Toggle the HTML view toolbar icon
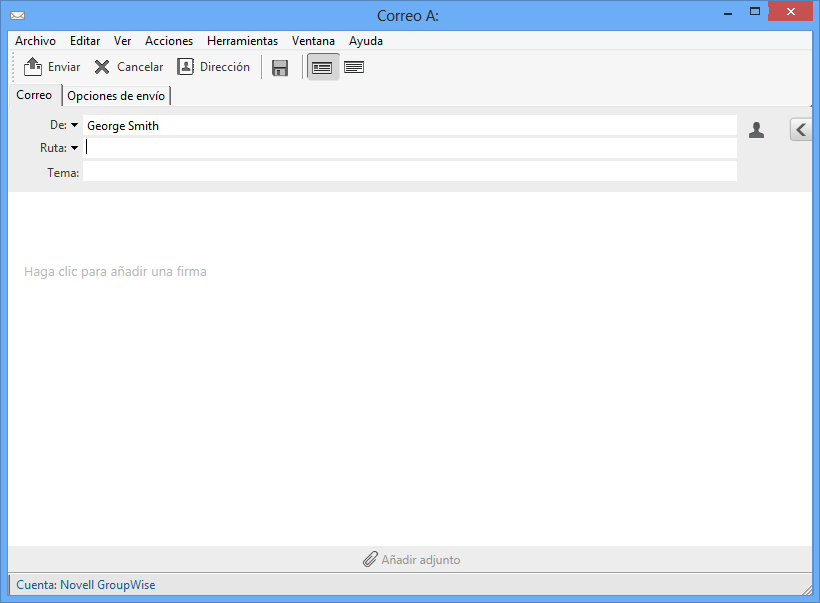 [322, 67]
